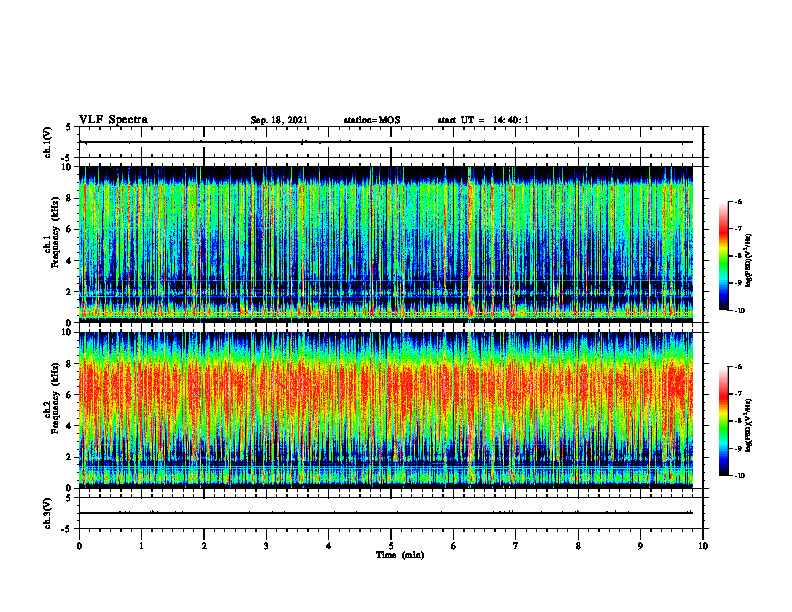Click time-axis tick label "5"
The height and width of the screenshot is (612, 792).
(x=391, y=546)
